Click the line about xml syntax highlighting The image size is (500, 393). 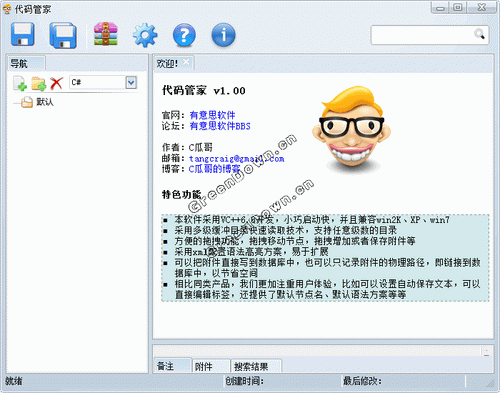pos(251,252)
